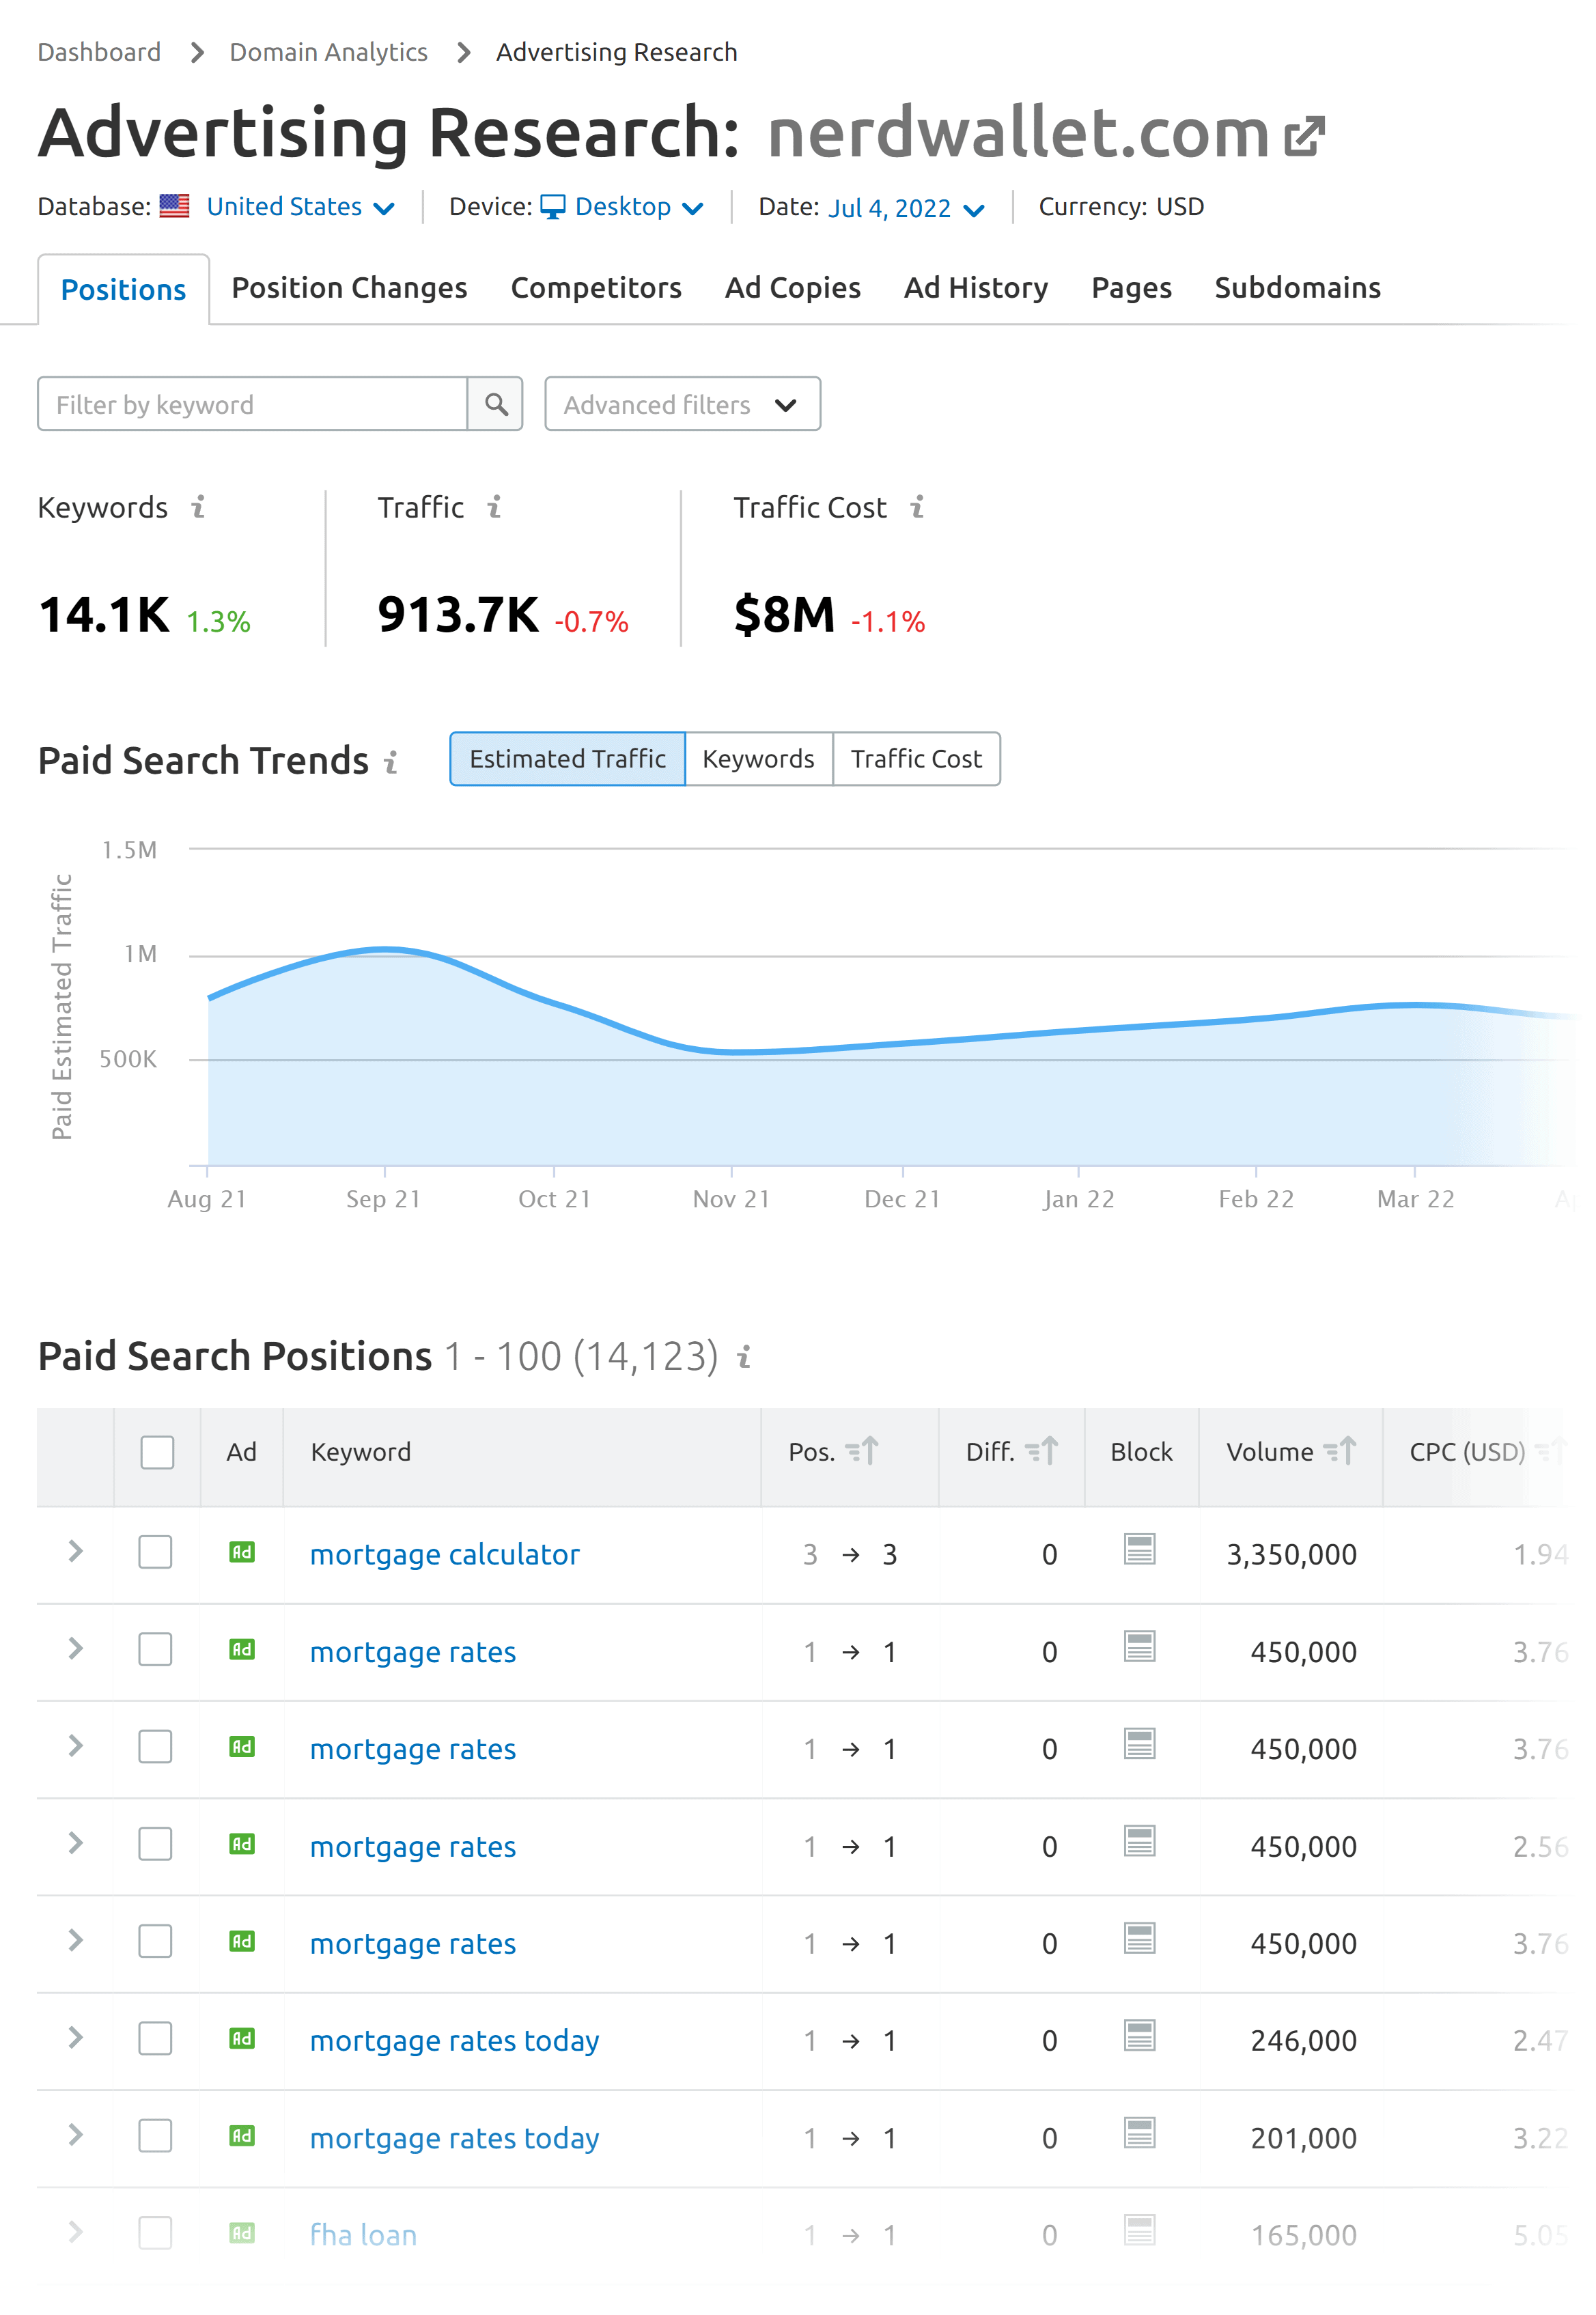Image resolution: width=1596 pixels, height=2315 pixels.
Task: Open the Jul 4, 2022 date dropdown
Action: [906, 208]
